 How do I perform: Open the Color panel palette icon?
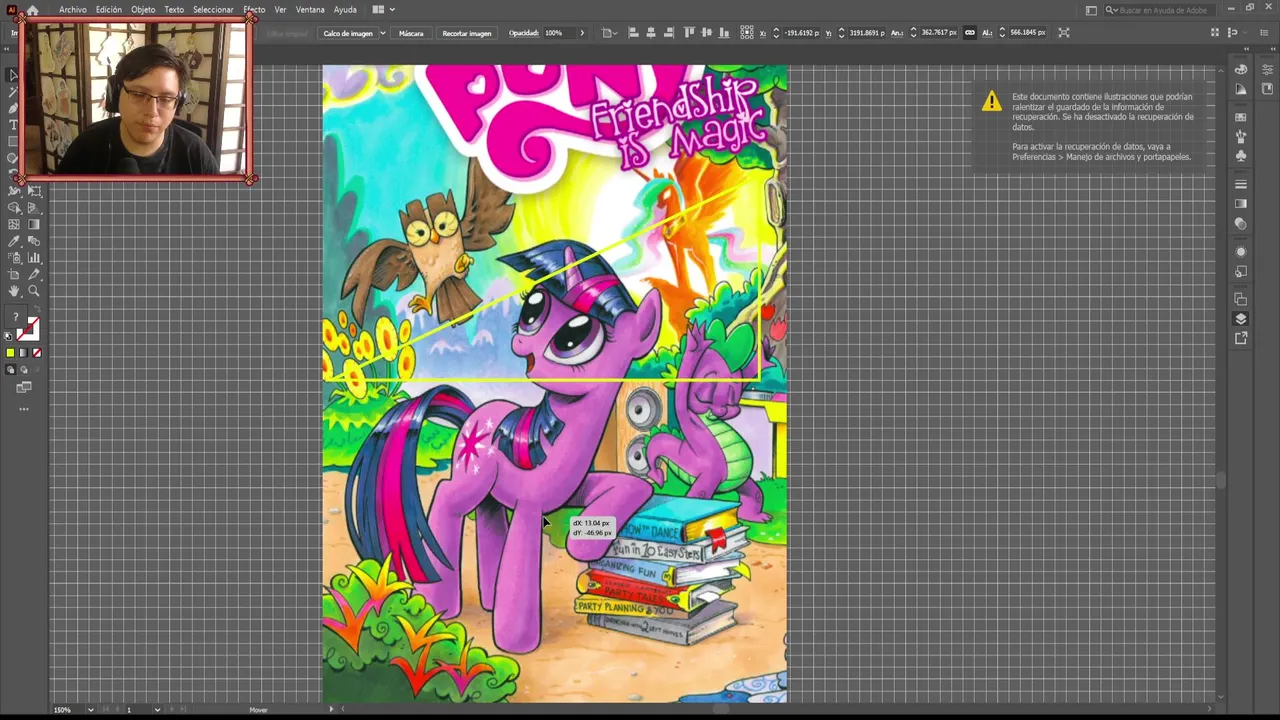pyautogui.click(x=1240, y=69)
